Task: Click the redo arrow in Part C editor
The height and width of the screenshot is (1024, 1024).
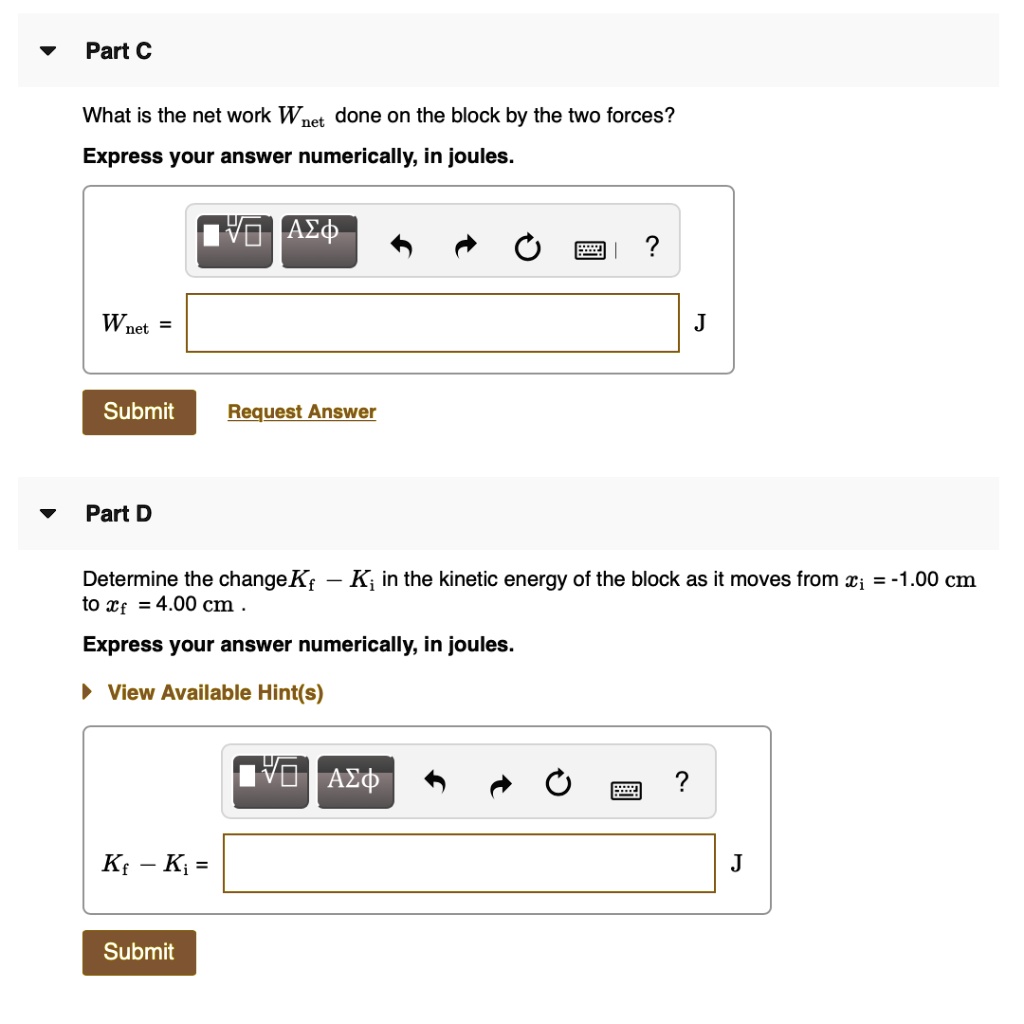Action: 463,245
